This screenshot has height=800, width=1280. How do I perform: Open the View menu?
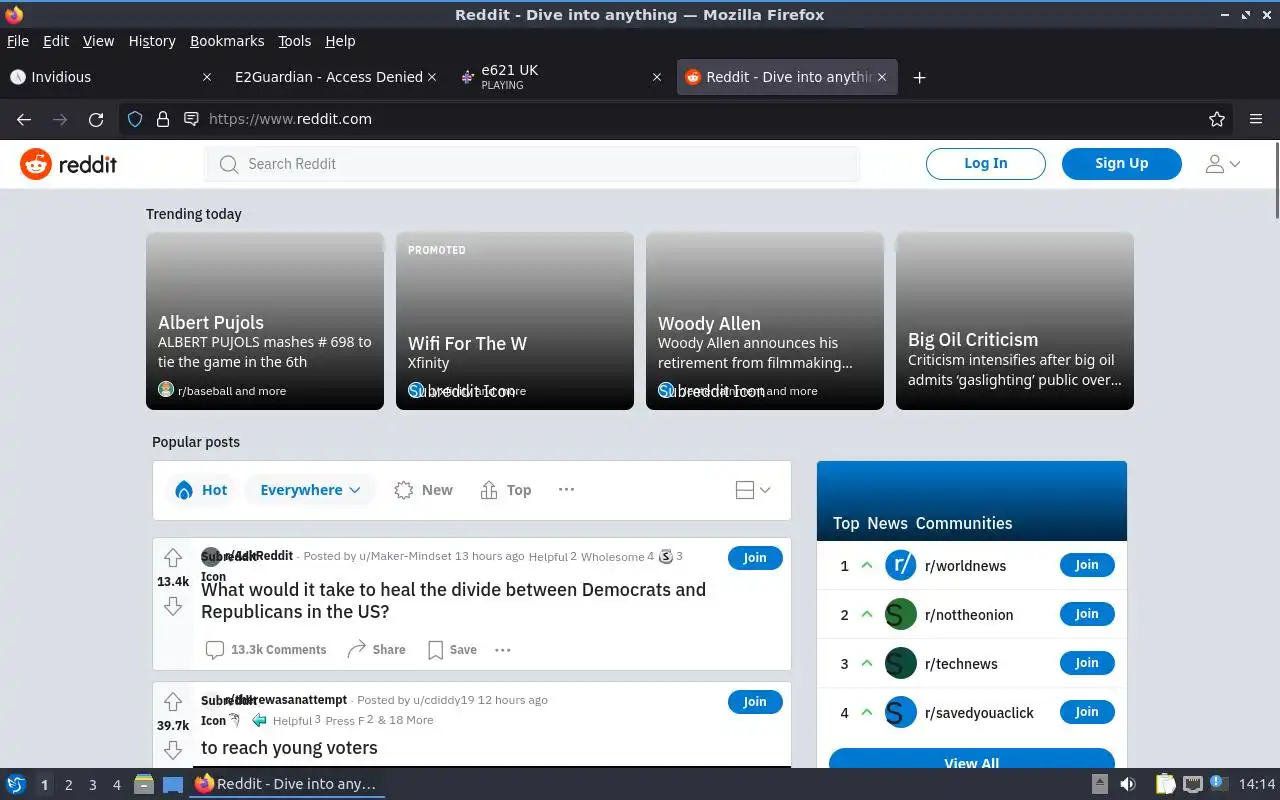pos(98,41)
